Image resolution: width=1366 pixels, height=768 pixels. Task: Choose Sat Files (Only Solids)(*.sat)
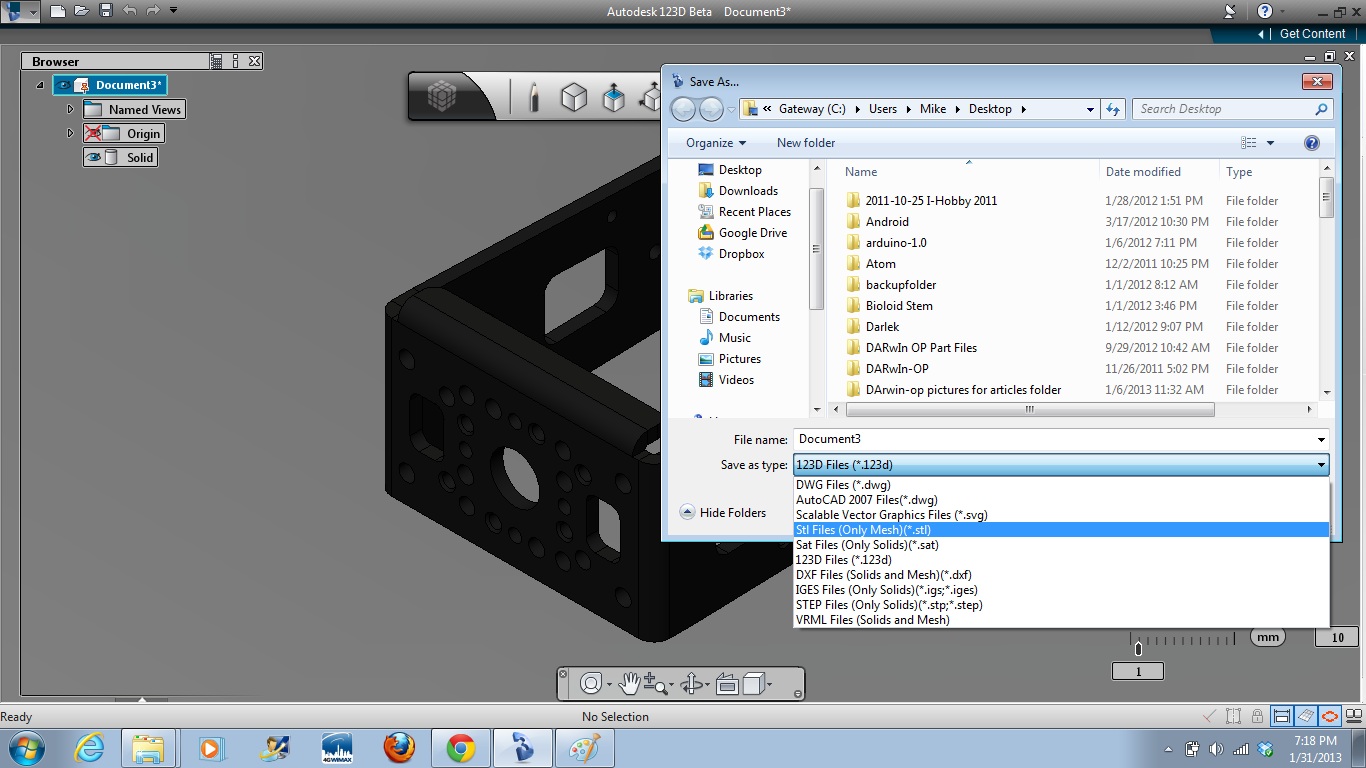1061,545
